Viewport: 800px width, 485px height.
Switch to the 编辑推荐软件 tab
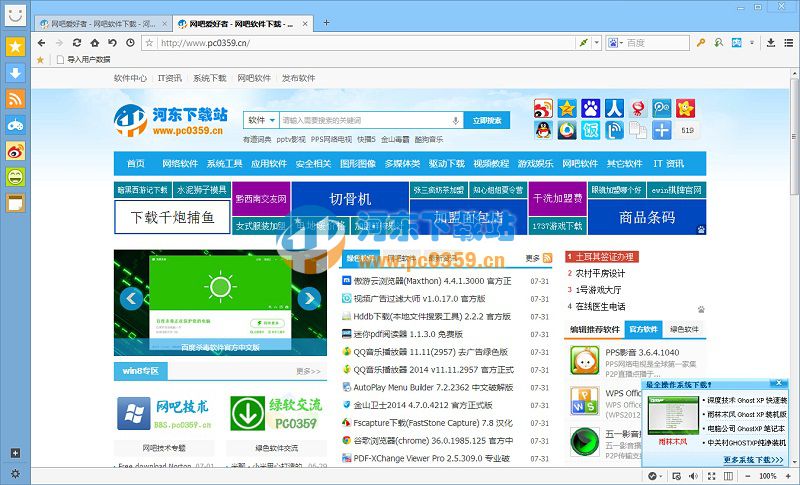594,329
